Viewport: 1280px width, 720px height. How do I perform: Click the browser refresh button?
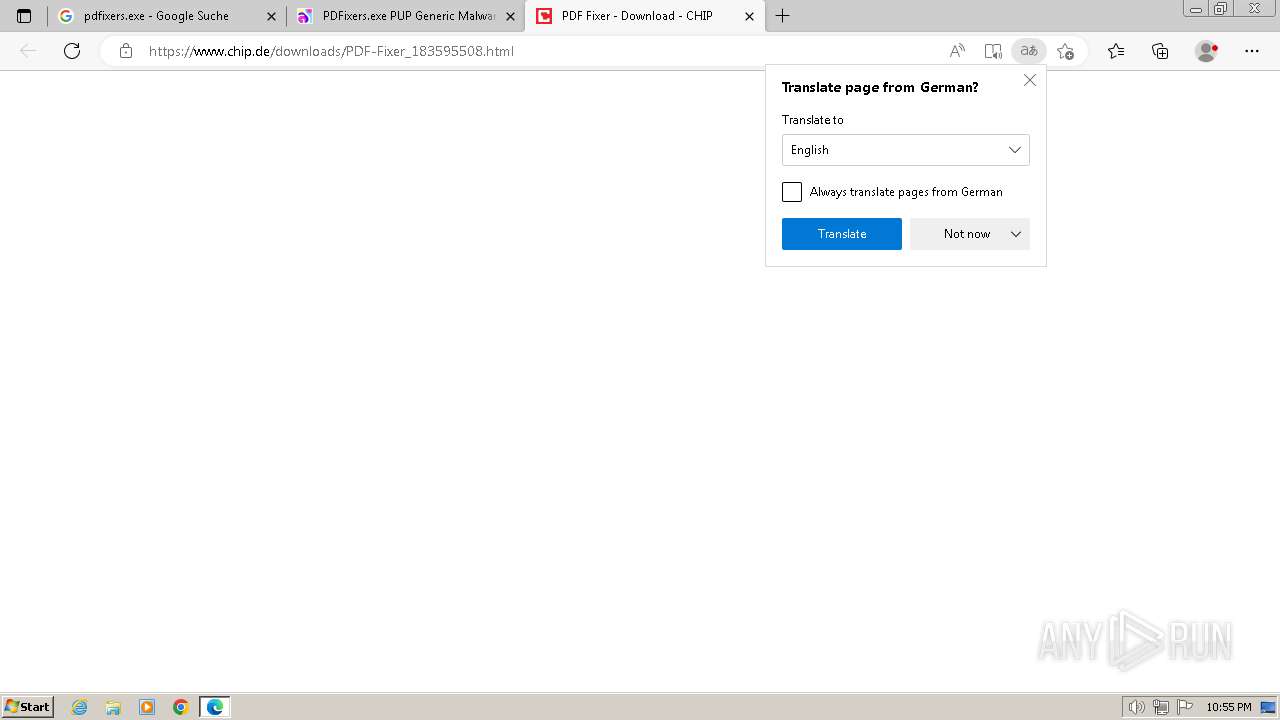coord(72,51)
